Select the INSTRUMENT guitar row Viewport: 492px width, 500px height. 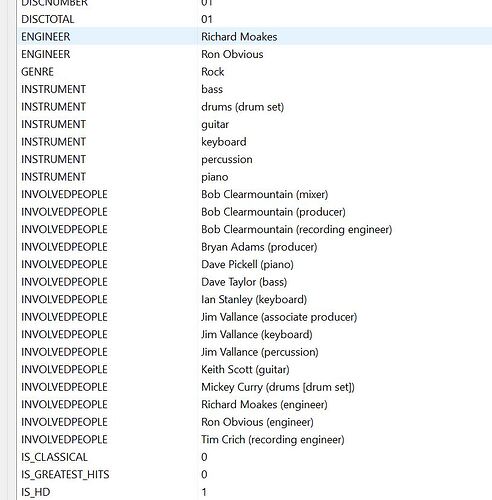point(254,124)
